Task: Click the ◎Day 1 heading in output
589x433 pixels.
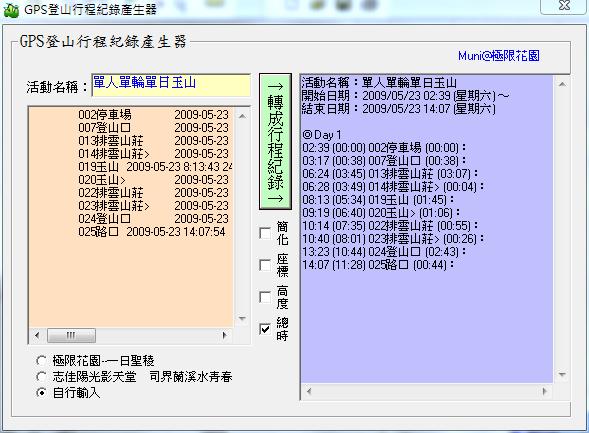Action: (322, 135)
